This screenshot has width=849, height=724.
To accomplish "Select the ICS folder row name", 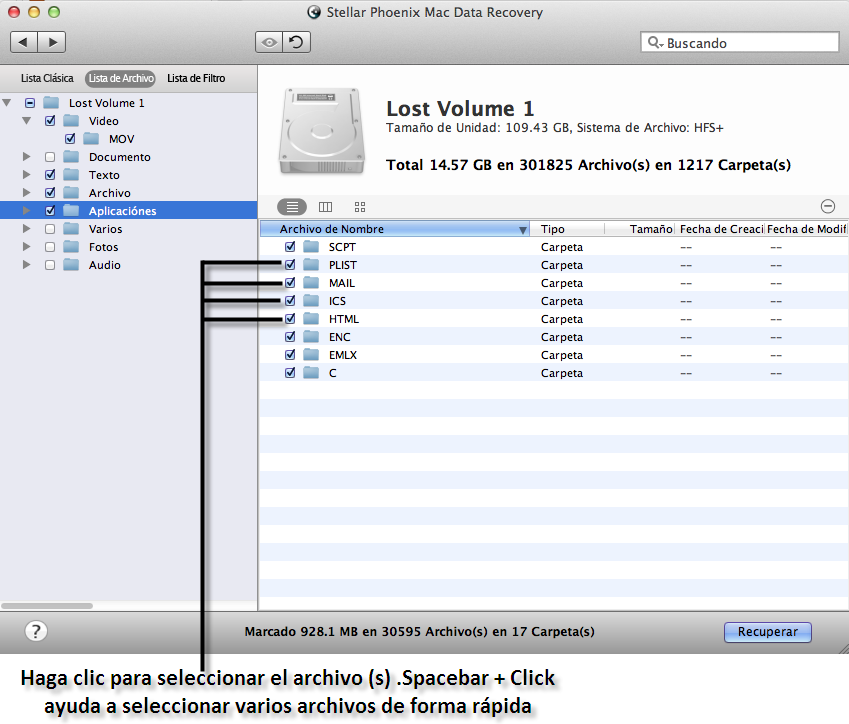I will click(x=337, y=301).
